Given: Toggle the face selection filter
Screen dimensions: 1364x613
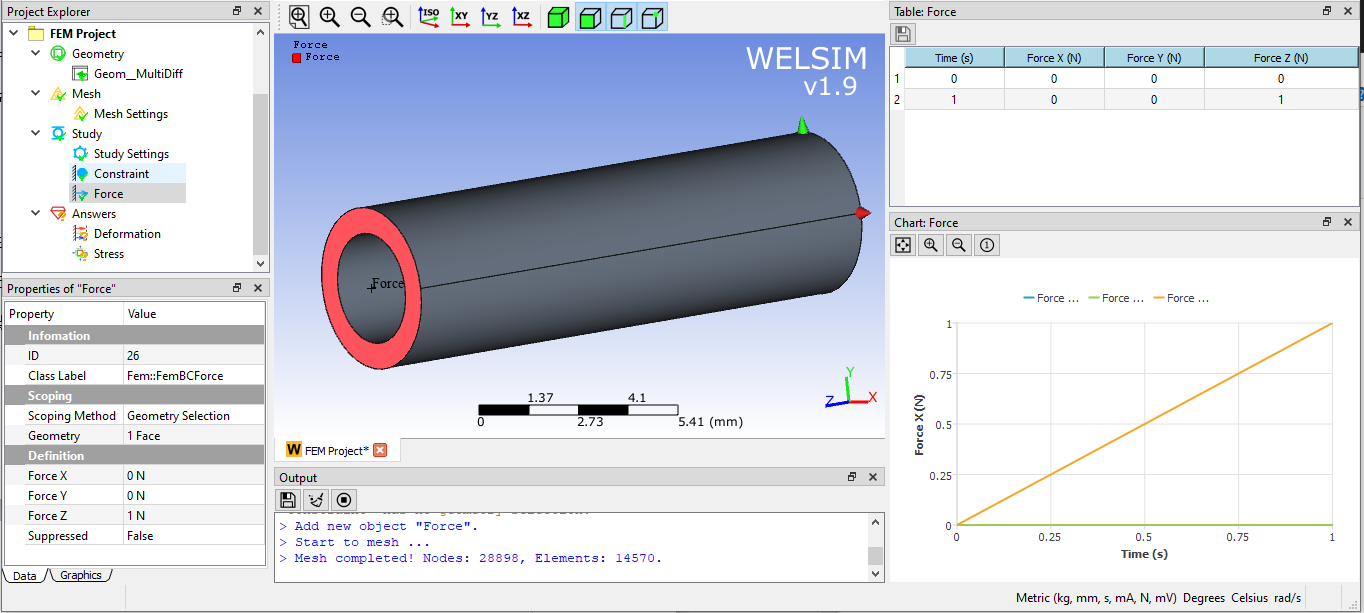Looking at the screenshot, I should (590, 17).
